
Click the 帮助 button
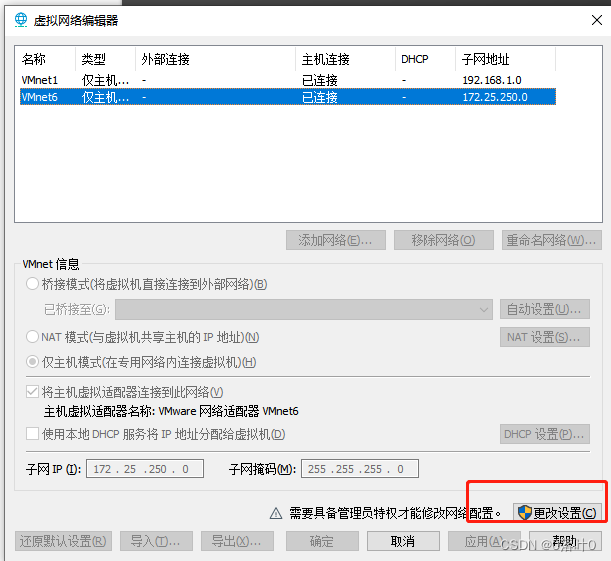point(565,541)
